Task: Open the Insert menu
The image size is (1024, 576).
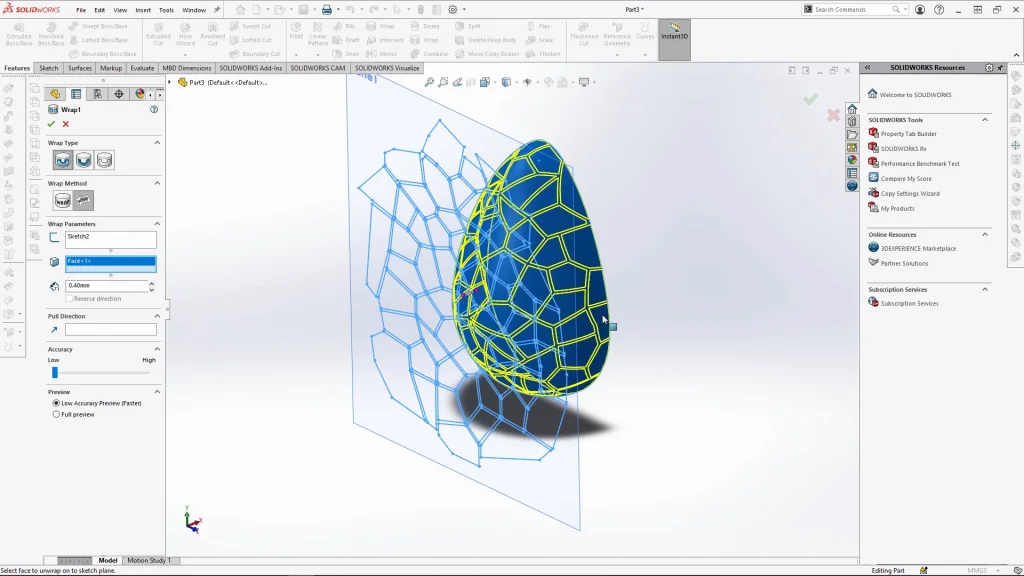Action: click(143, 10)
